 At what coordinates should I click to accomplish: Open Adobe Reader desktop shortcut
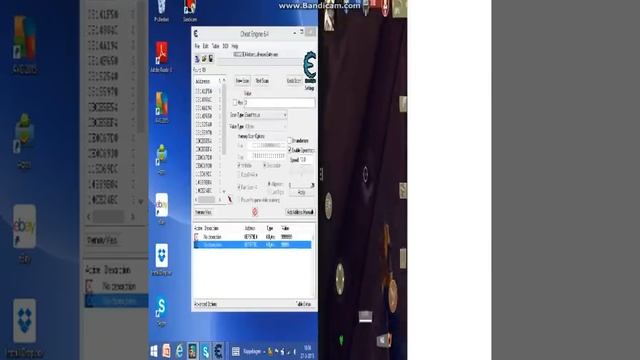161,56
